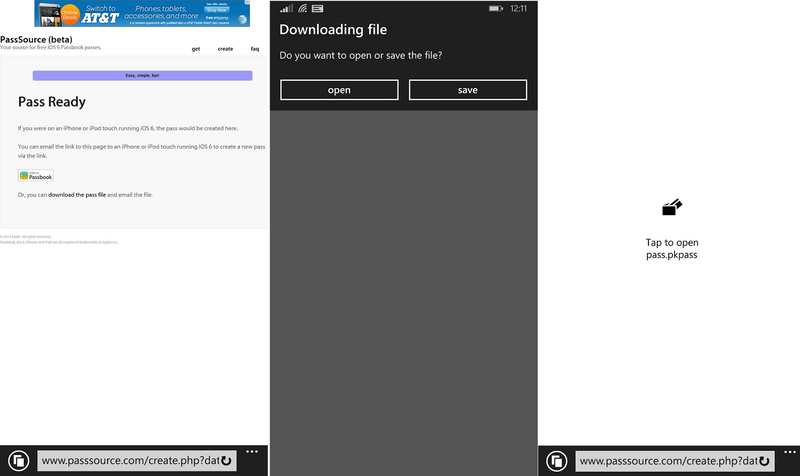Viewport: 800px width, 476px height.
Task: Refresh the page on the pass.pkpass screen
Action: point(765,461)
